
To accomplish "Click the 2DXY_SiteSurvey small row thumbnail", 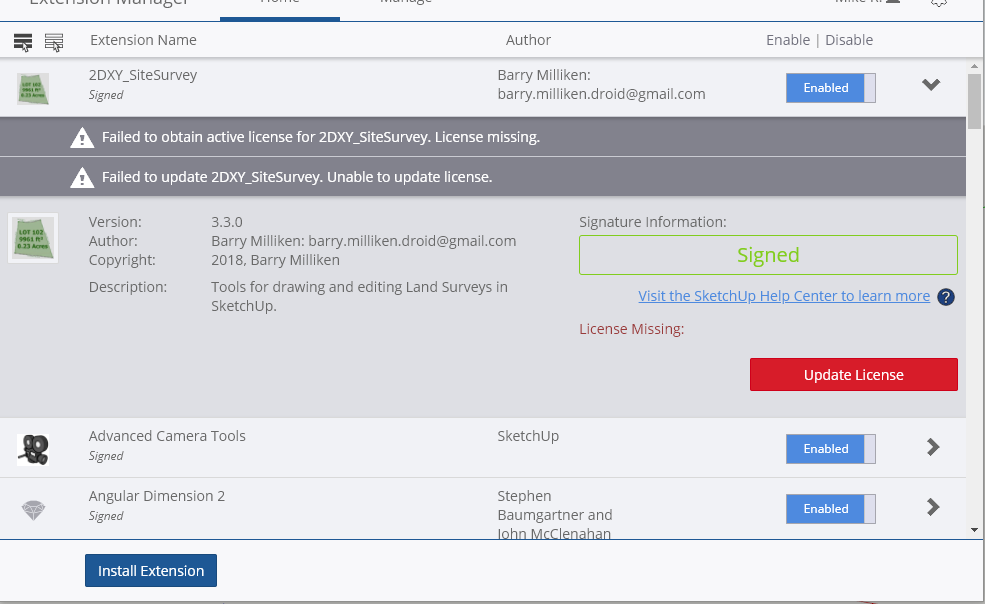I will [33, 89].
